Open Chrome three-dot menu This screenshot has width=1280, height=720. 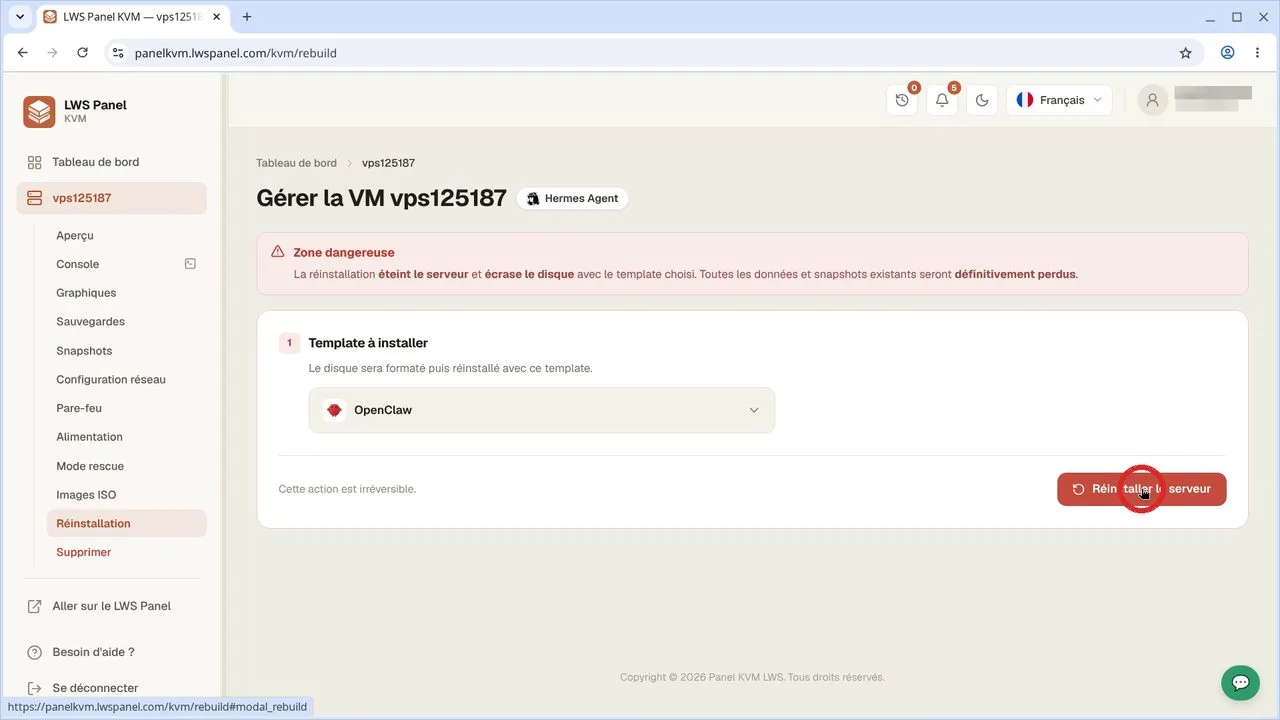pyautogui.click(x=1257, y=53)
